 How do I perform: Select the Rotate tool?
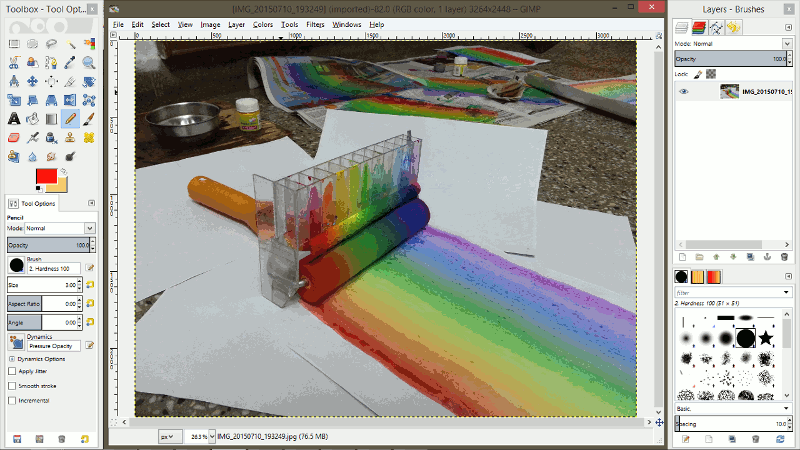point(89,82)
